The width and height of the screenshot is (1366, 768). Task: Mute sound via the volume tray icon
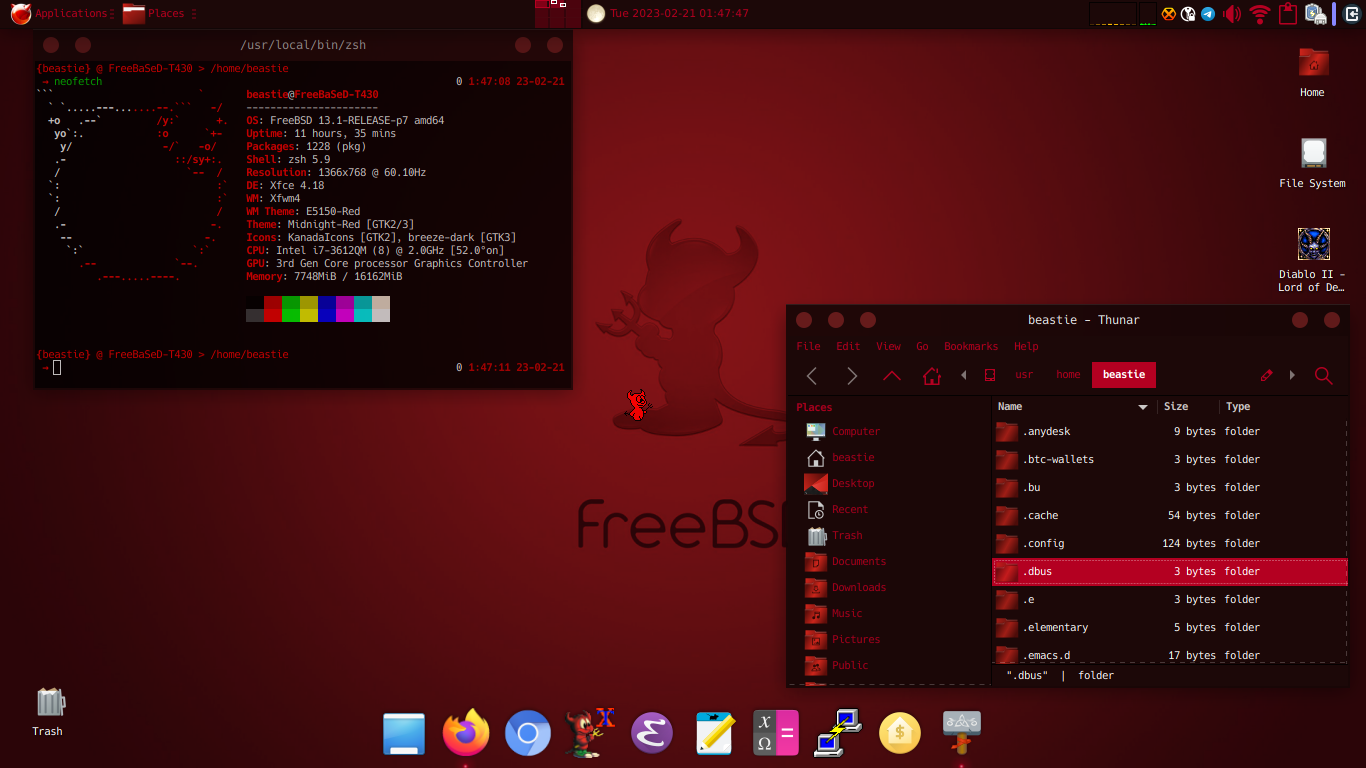click(x=1232, y=14)
